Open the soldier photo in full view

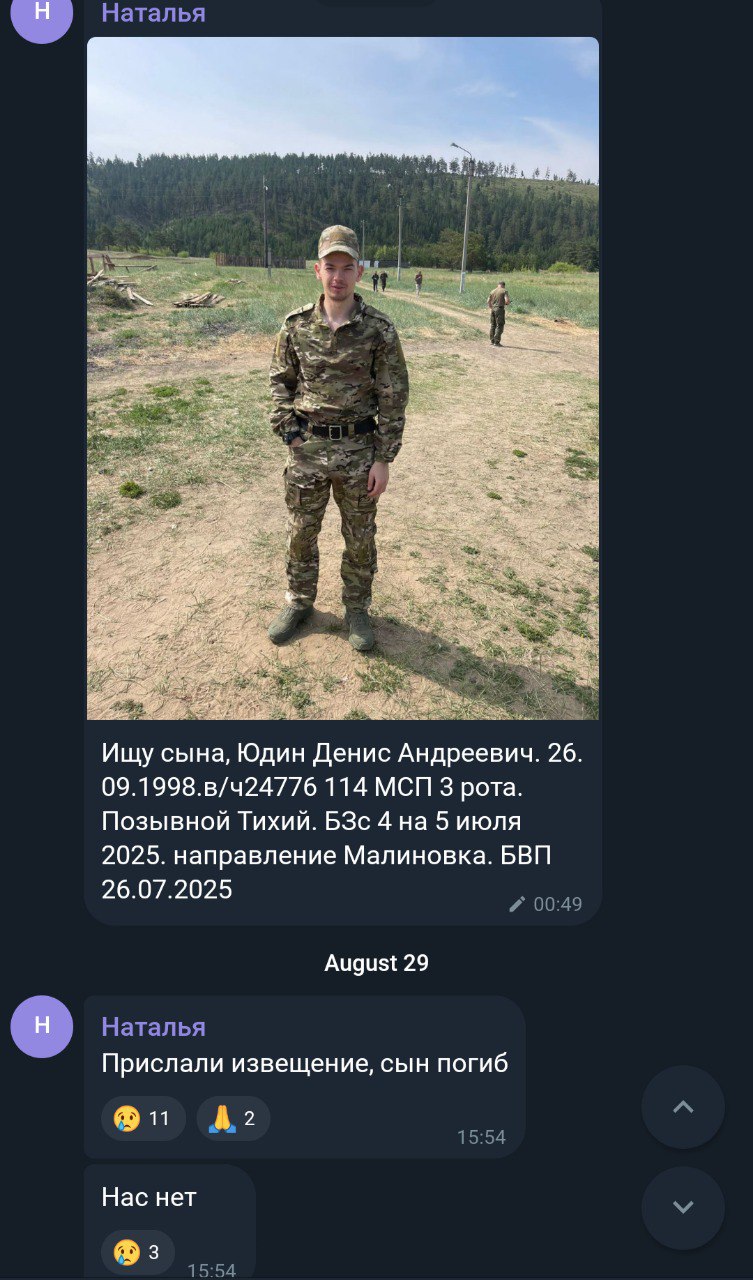click(343, 378)
